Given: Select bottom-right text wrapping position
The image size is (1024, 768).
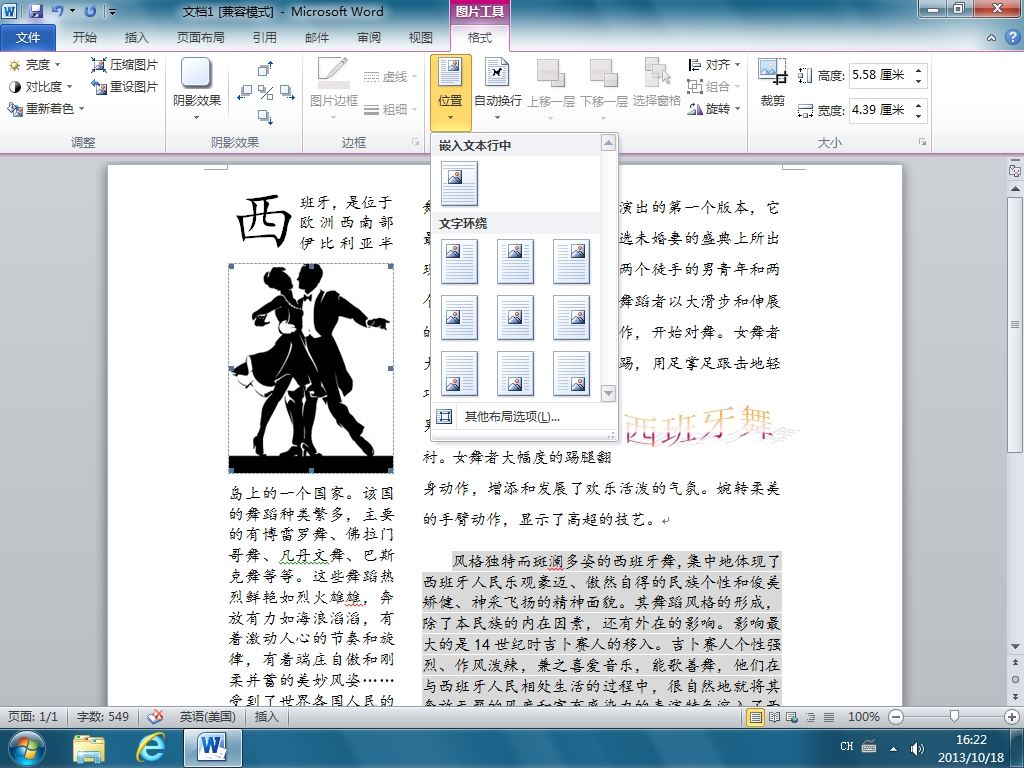Looking at the screenshot, I should coord(571,374).
